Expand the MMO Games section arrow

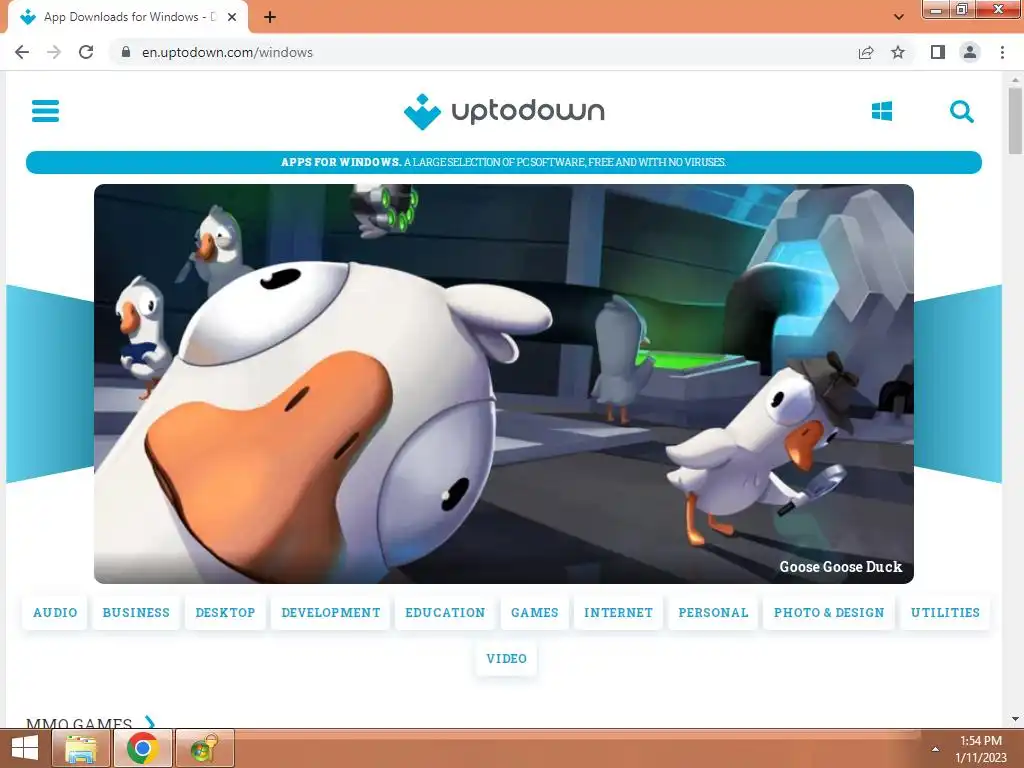(150, 722)
